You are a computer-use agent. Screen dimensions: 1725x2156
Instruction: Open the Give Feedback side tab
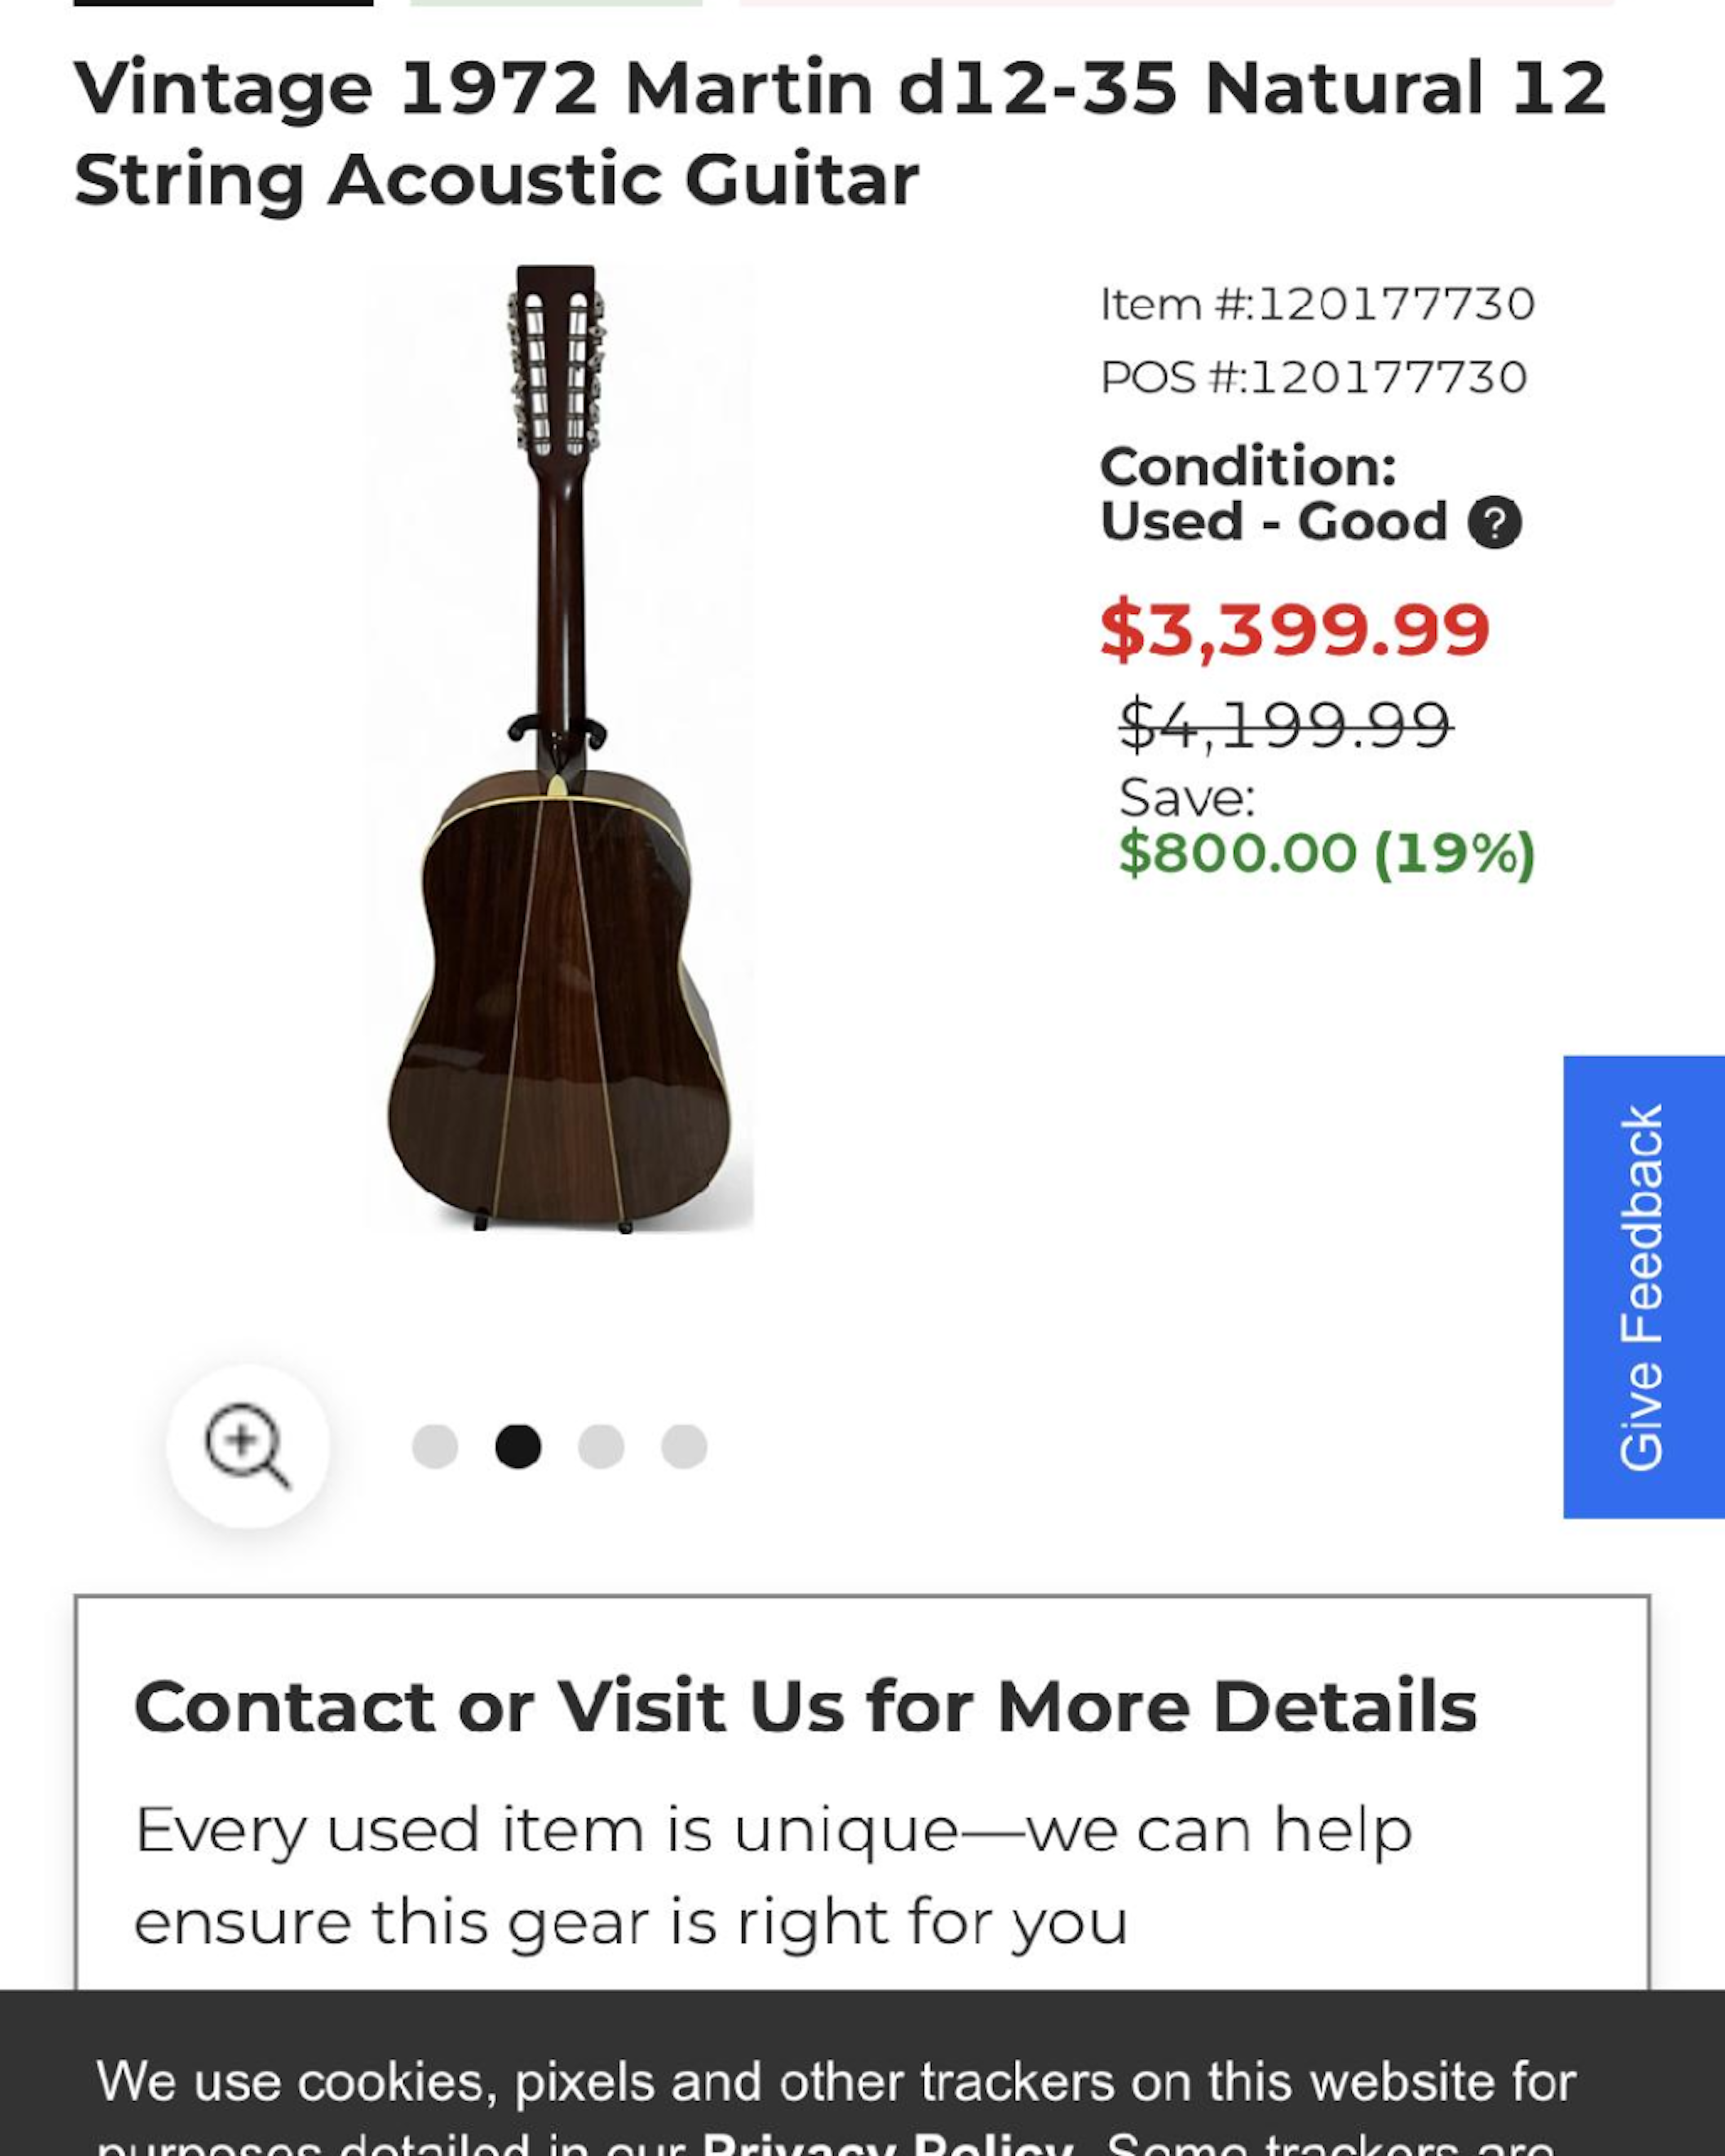point(1643,1286)
